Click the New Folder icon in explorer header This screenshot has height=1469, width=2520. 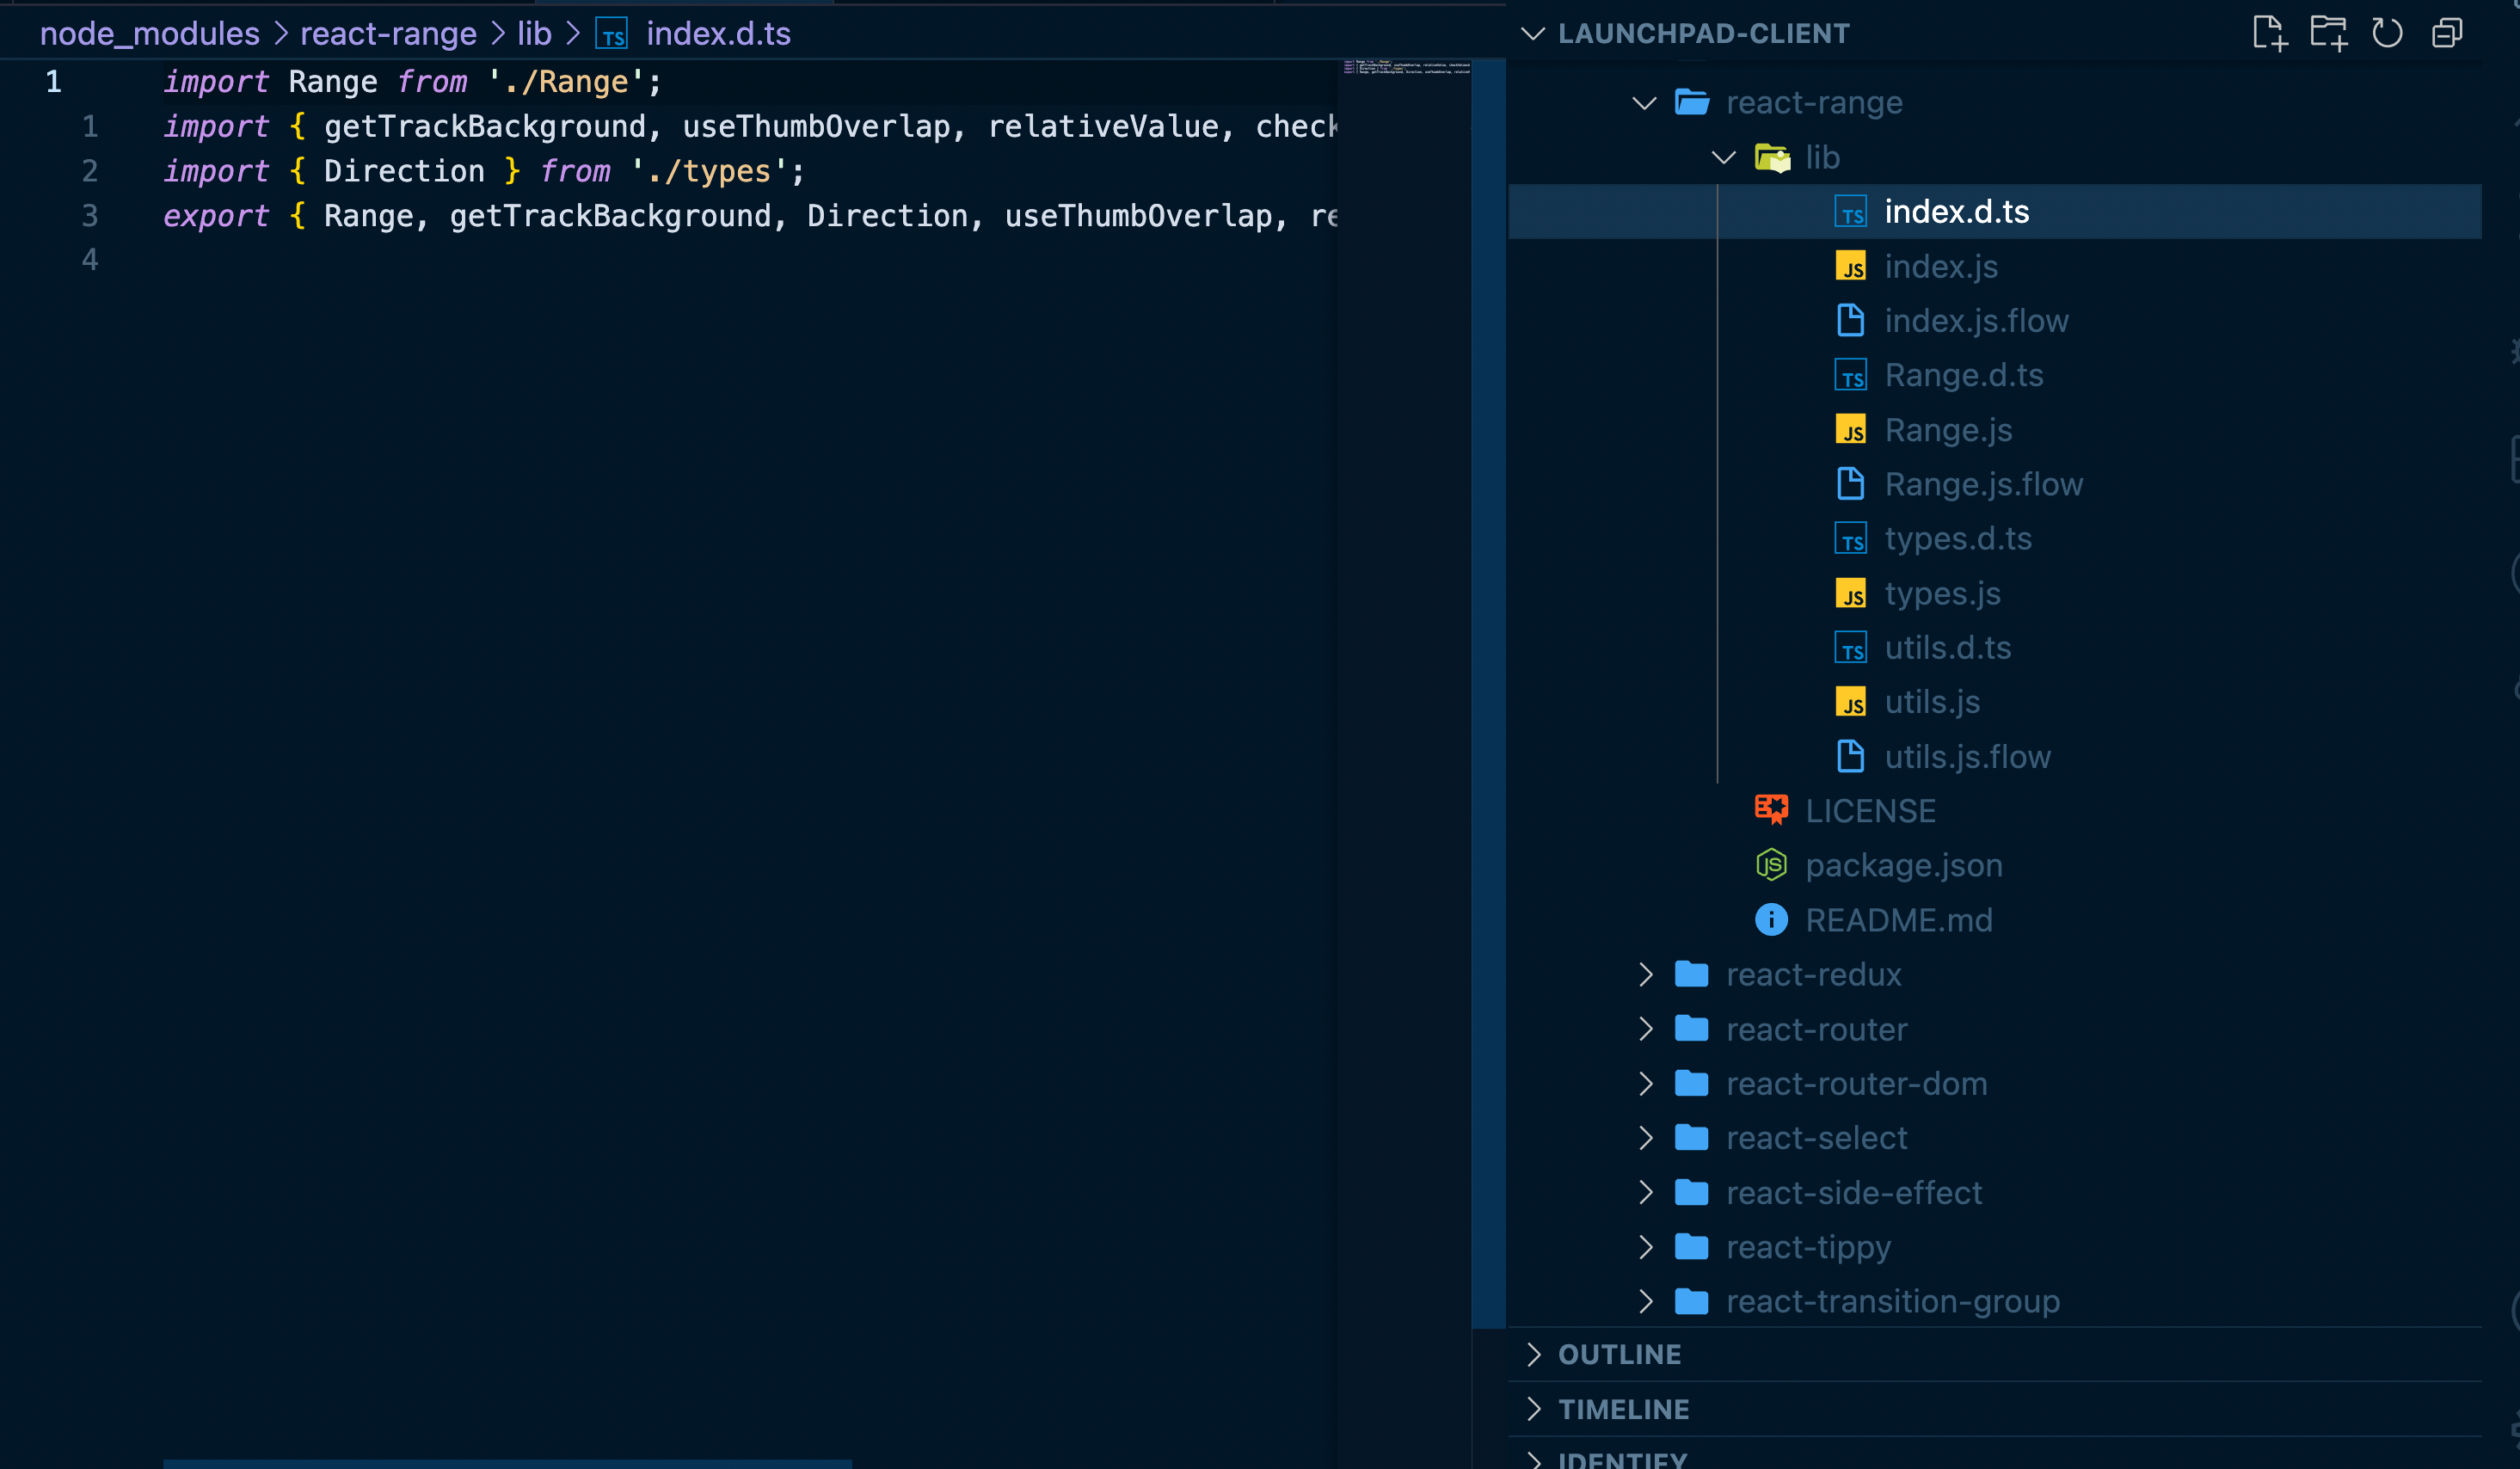point(2328,33)
